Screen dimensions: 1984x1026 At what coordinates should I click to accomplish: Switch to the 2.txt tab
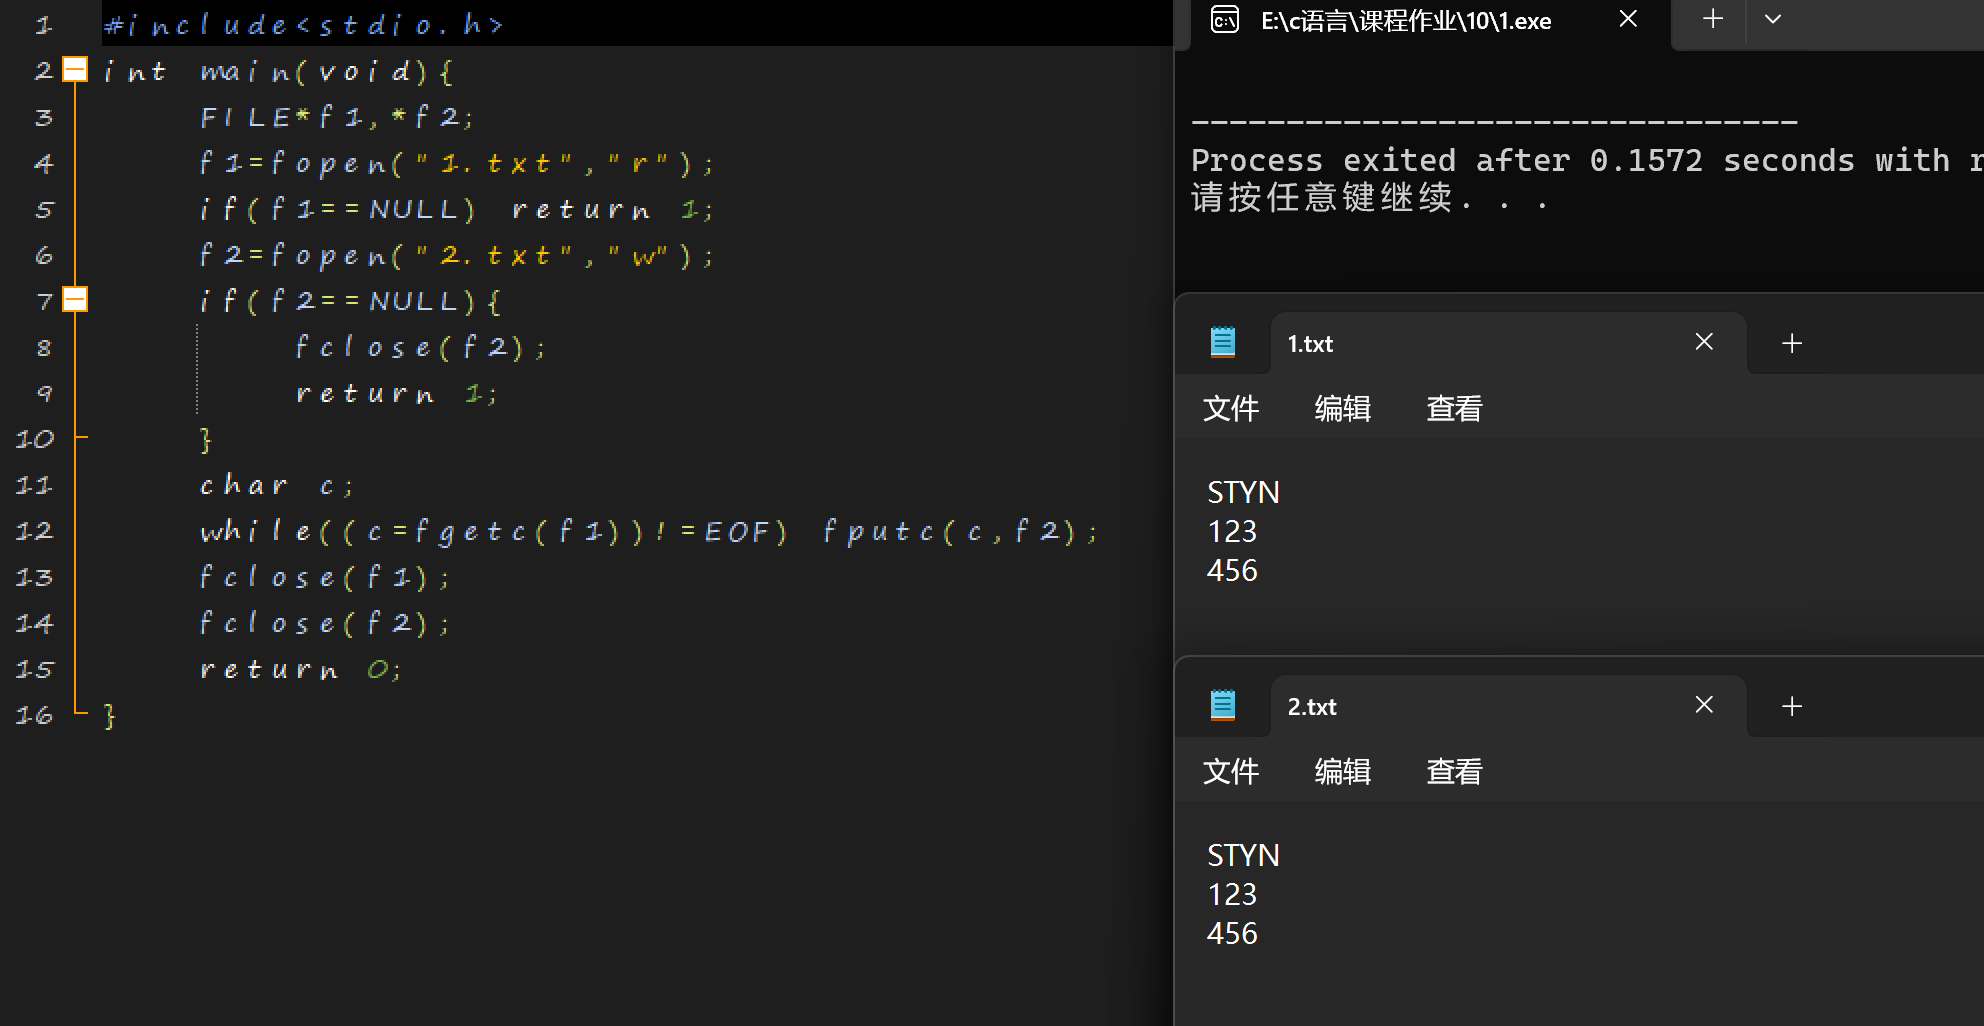pyautogui.click(x=1508, y=706)
